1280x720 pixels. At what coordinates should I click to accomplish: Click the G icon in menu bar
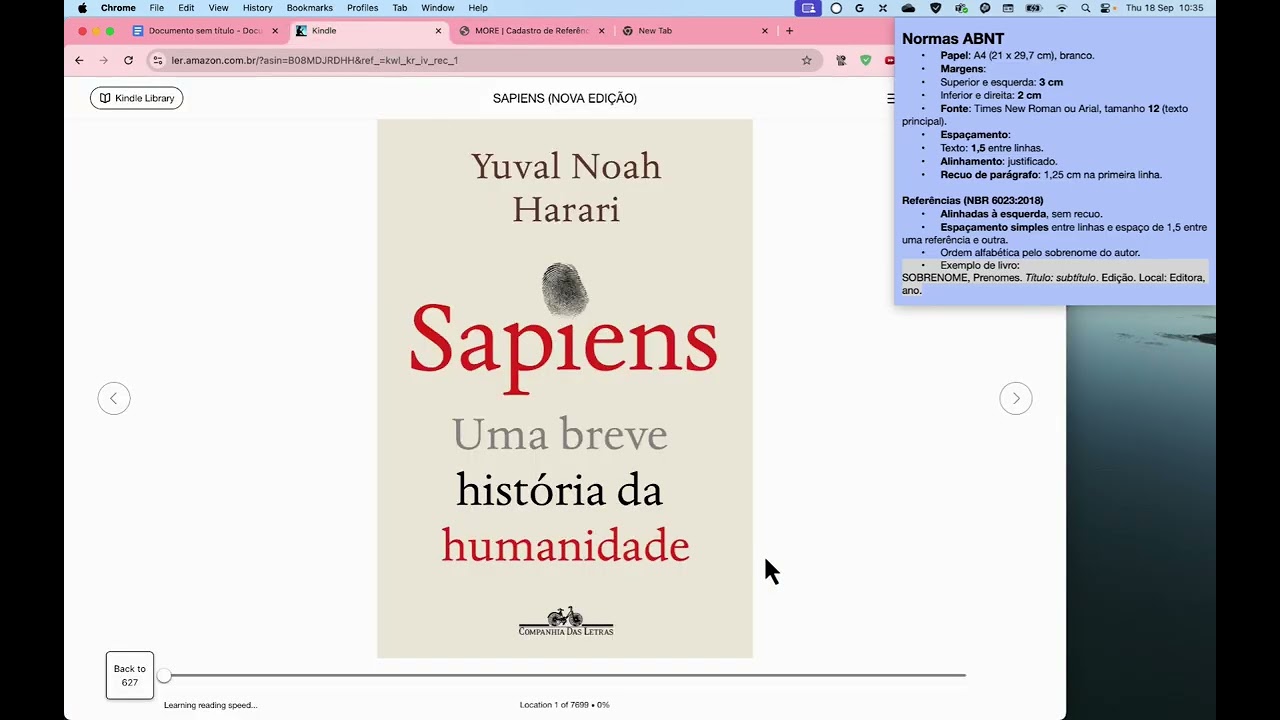[859, 8]
